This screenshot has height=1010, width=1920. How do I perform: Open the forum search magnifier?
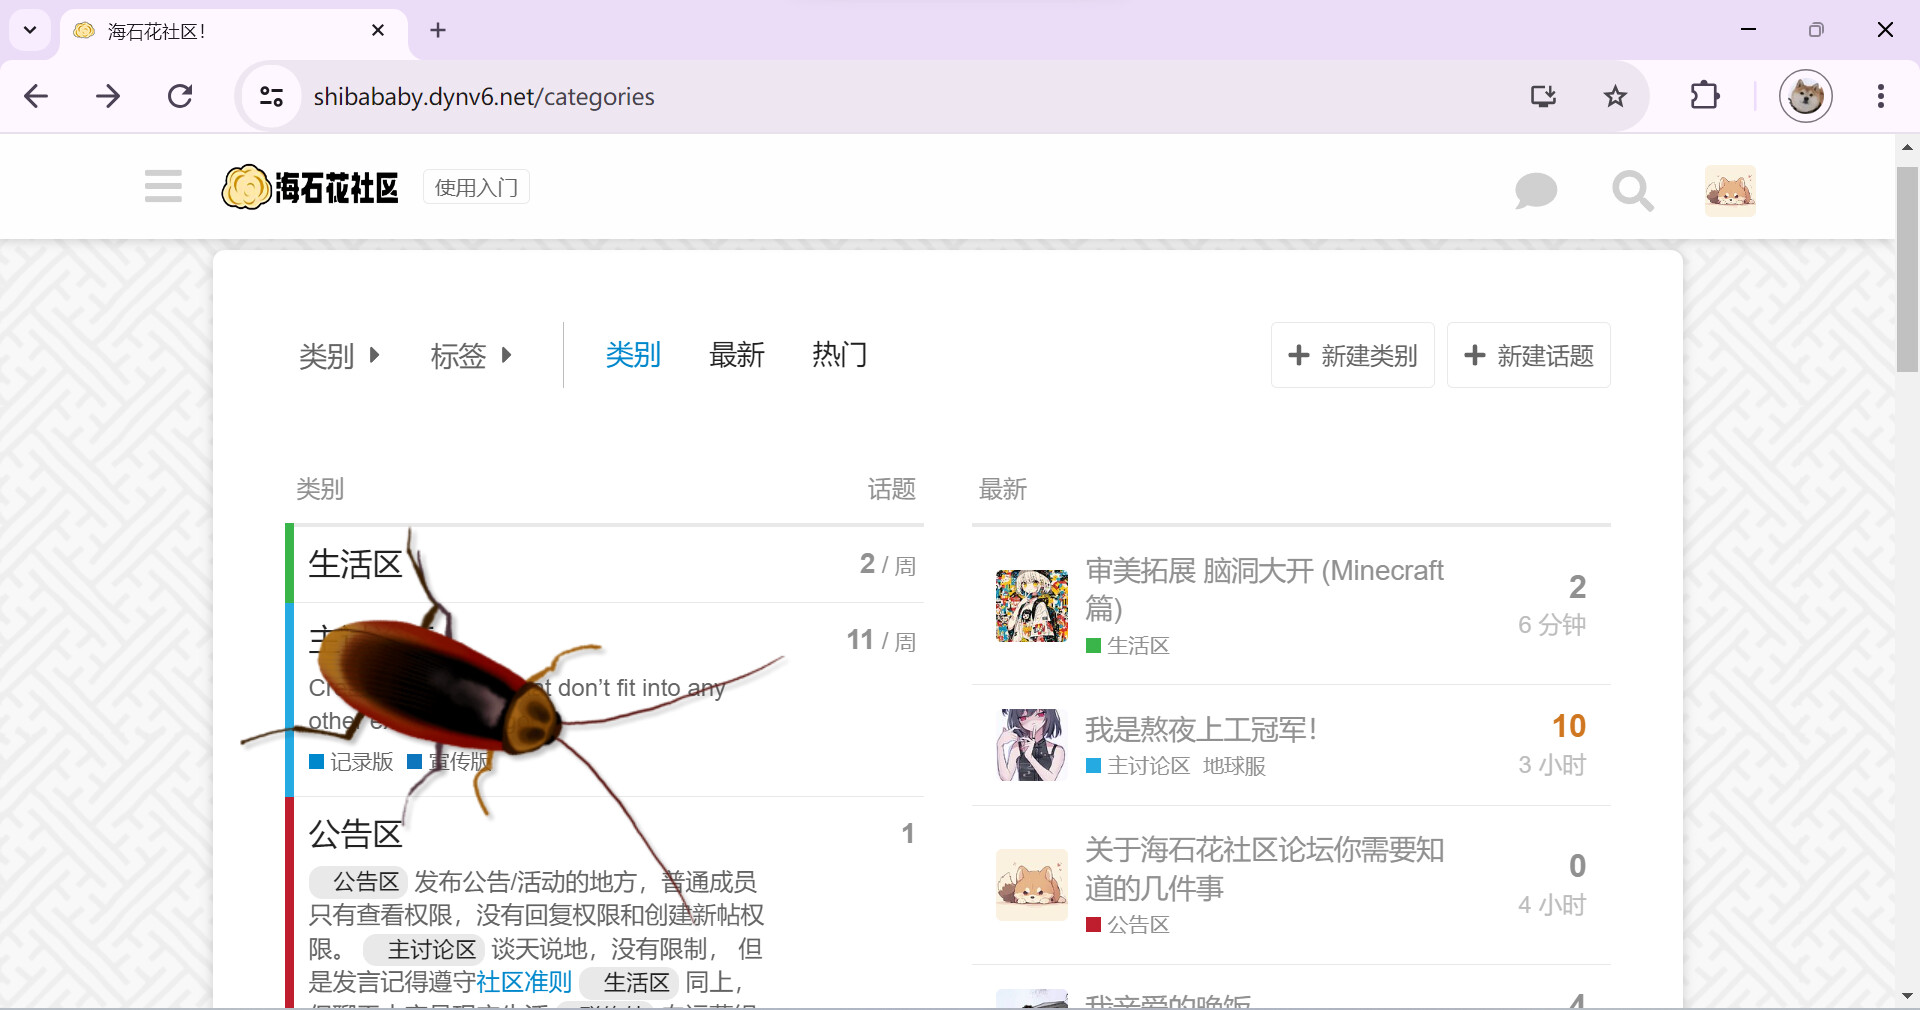pyautogui.click(x=1632, y=190)
